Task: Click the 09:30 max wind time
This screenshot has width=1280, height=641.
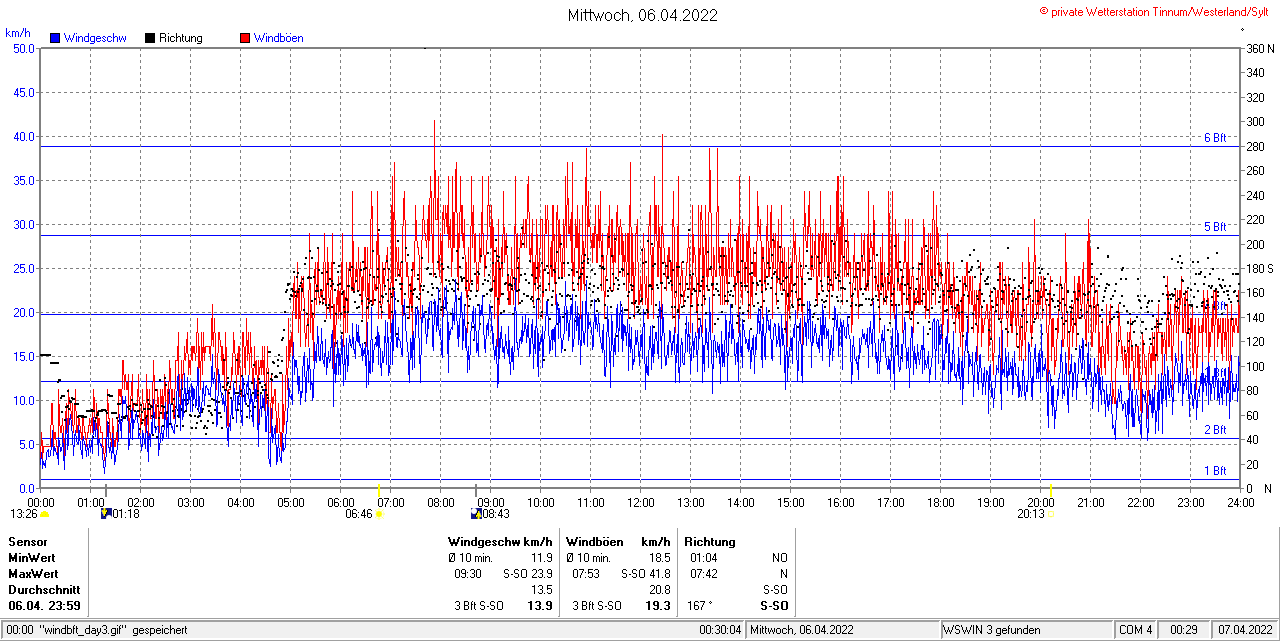Action: point(469,574)
